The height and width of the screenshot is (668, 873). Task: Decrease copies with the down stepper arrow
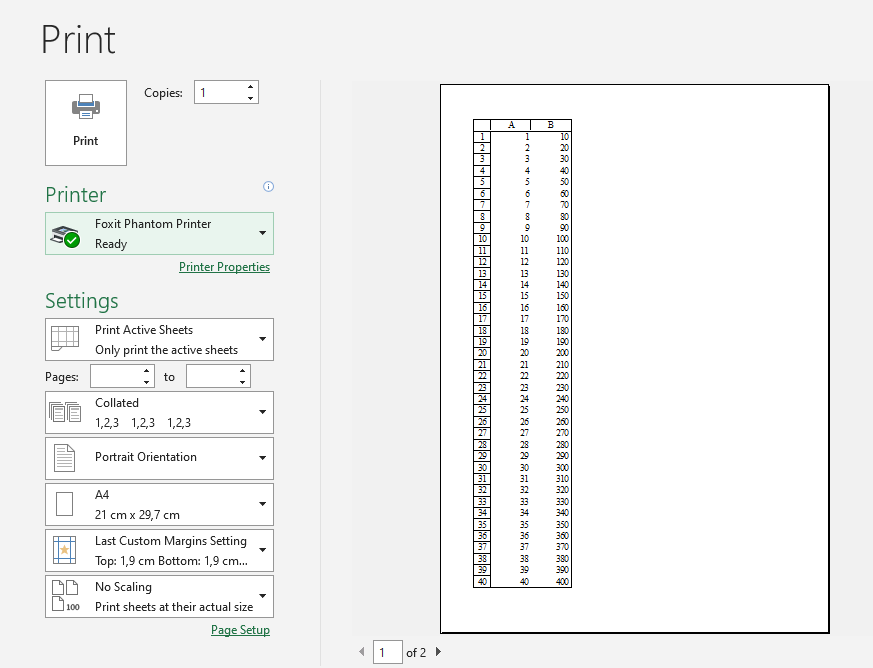[x=252, y=96]
